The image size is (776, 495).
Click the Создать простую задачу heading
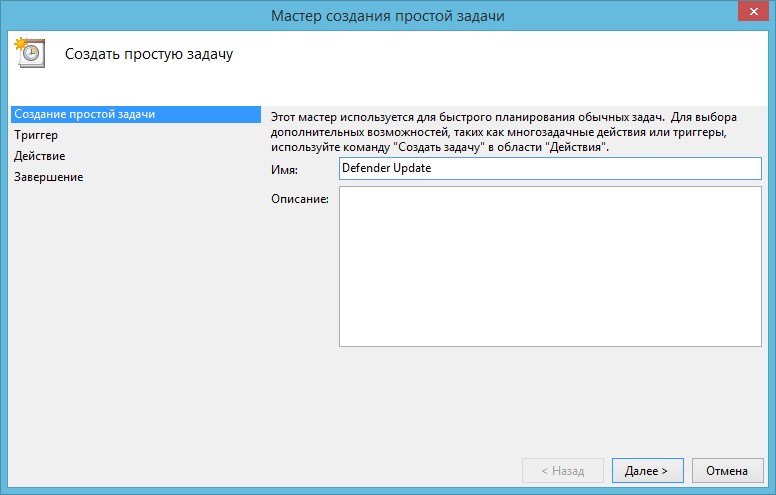(149, 54)
